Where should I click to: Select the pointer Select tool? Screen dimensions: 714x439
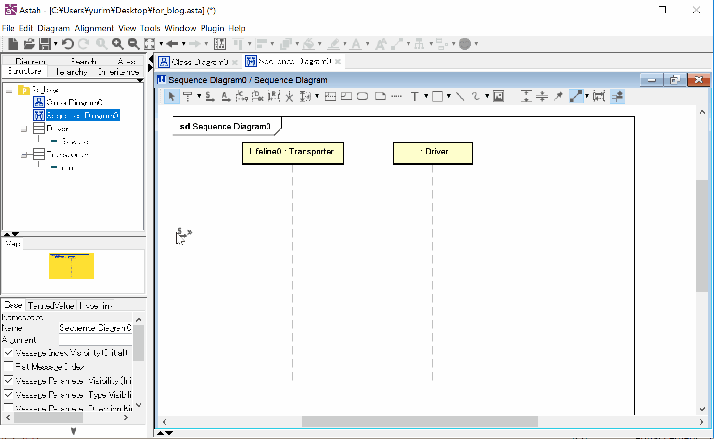(171, 96)
